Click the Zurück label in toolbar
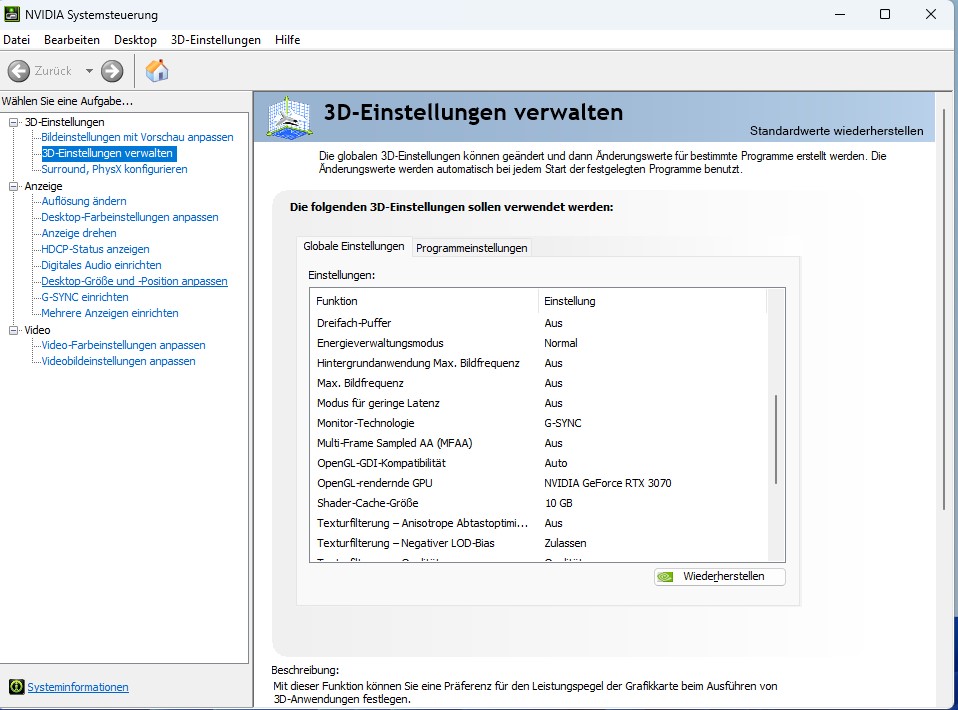The image size is (958, 710). 53,71
